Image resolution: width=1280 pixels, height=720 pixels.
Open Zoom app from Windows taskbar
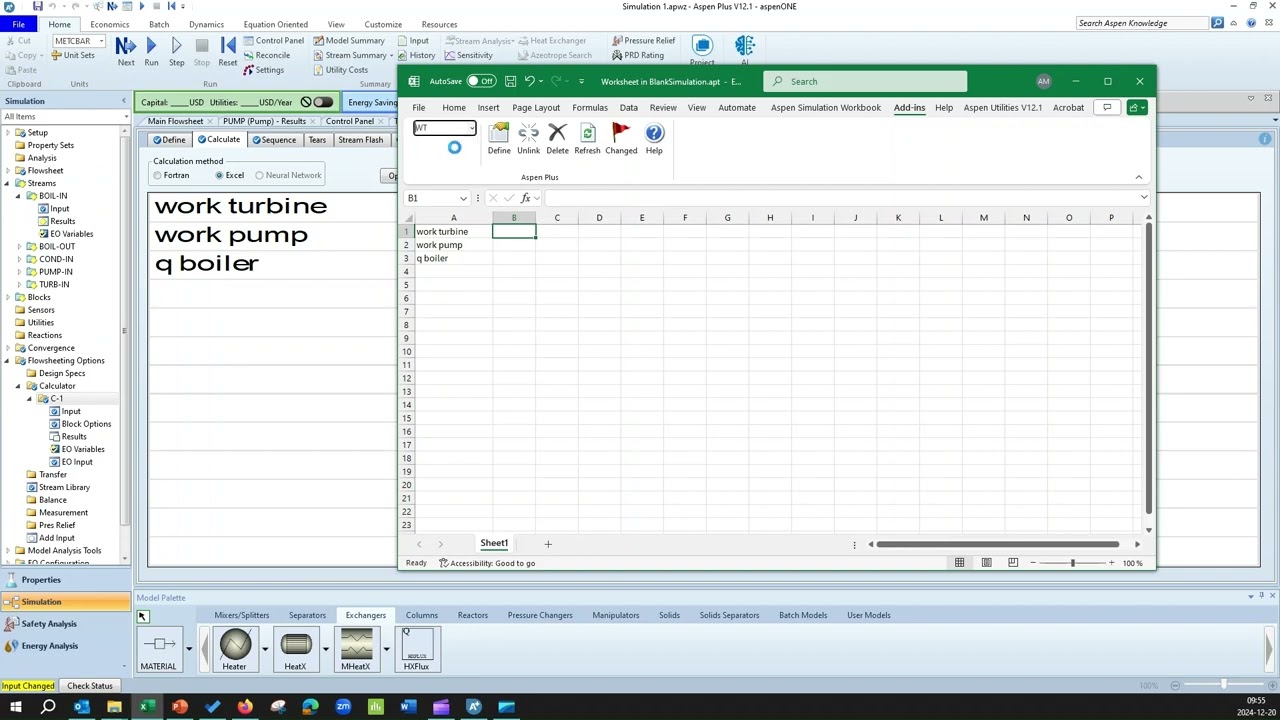(343, 708)
